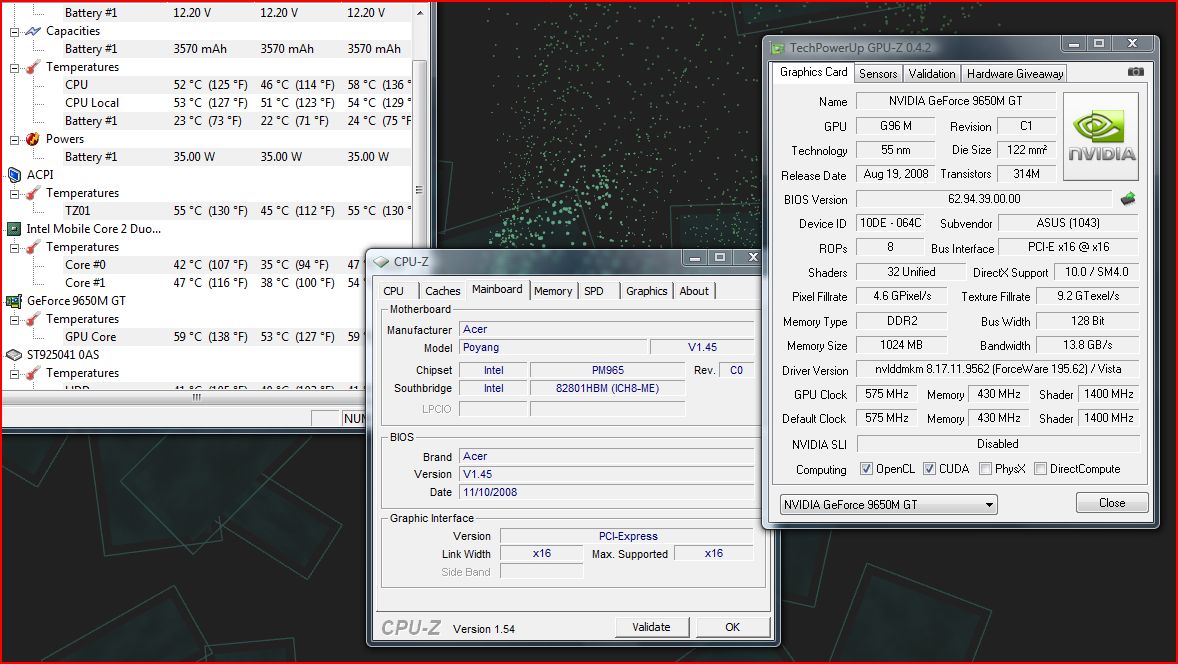The image size is (1178, 664).
Task: Click the Driver Version field in GPU-Z
Action: pos(998,369)
